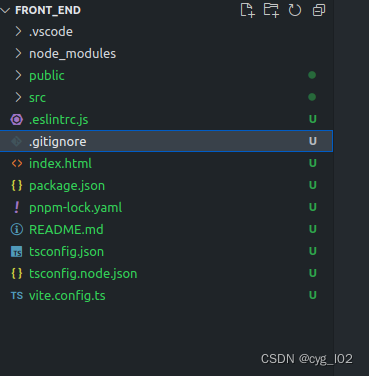Click the braces icon beside package.json
Screen dimensions: 369x376
17,185
